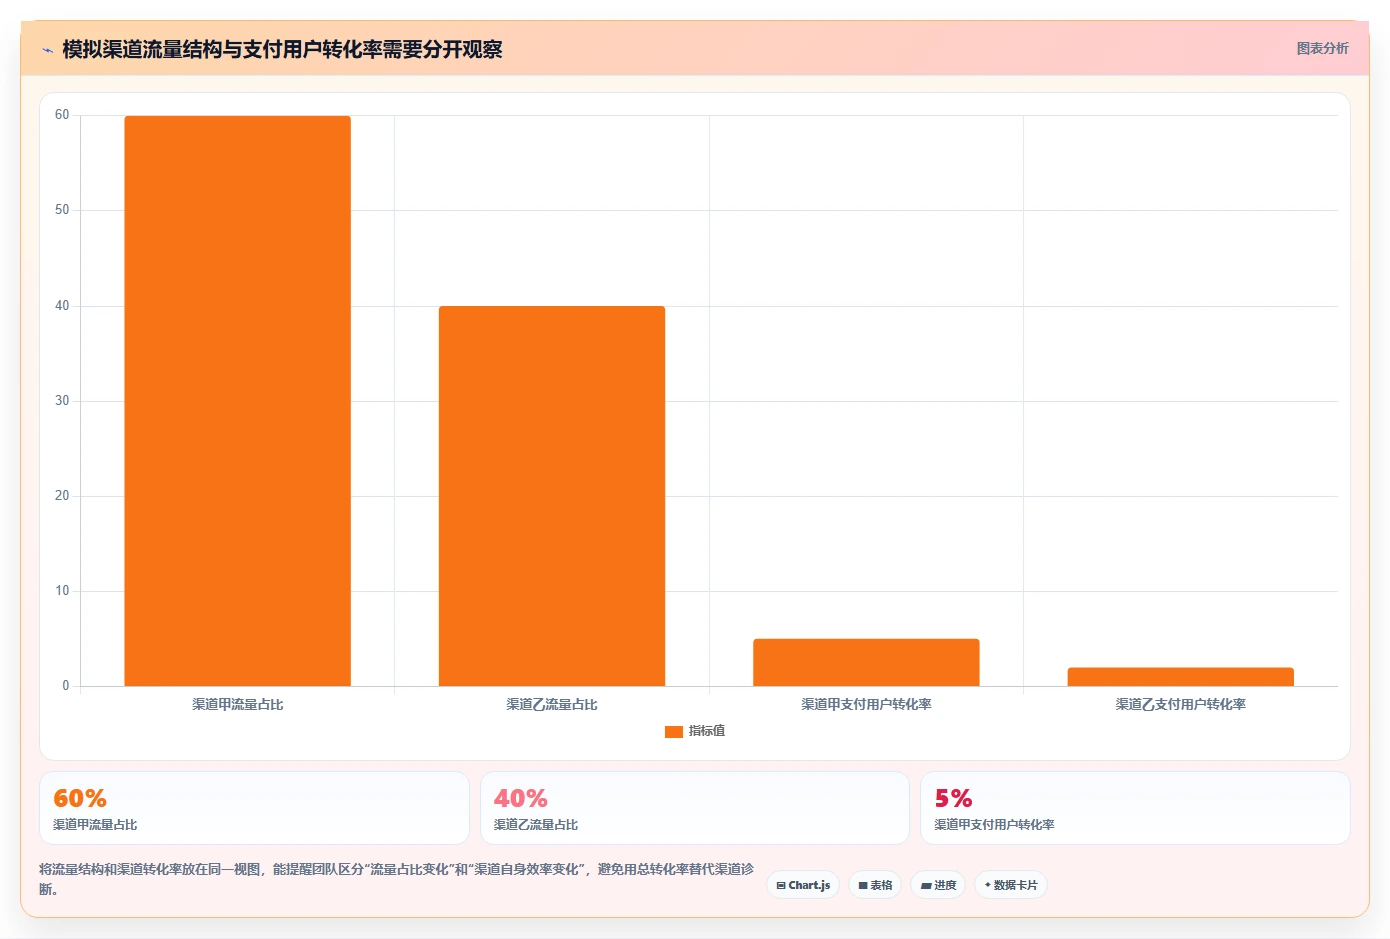Open the 5% 渠道甲支付用户转化率 card
Image resolution: width=1390 pixels, height=939 pixels.
(x=1135, y=808)
